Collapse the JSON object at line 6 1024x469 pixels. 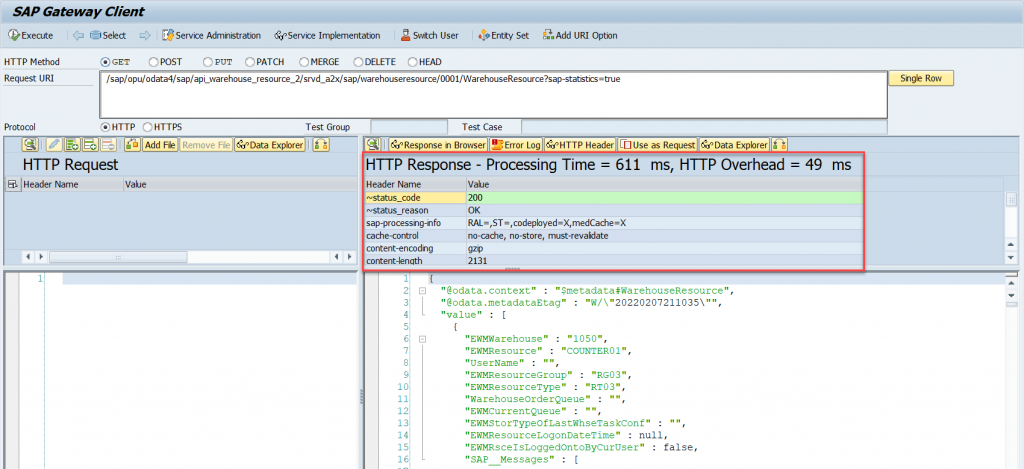point(423,339)
